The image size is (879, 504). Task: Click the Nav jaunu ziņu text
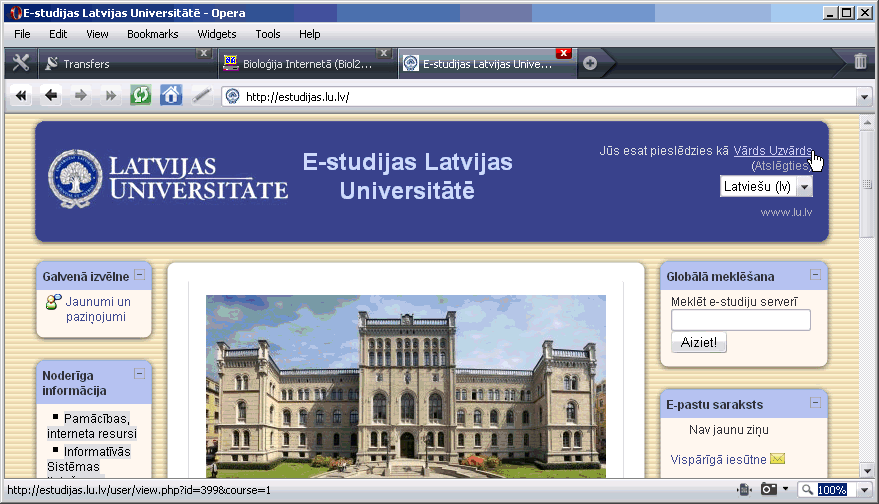coord(729,430)
